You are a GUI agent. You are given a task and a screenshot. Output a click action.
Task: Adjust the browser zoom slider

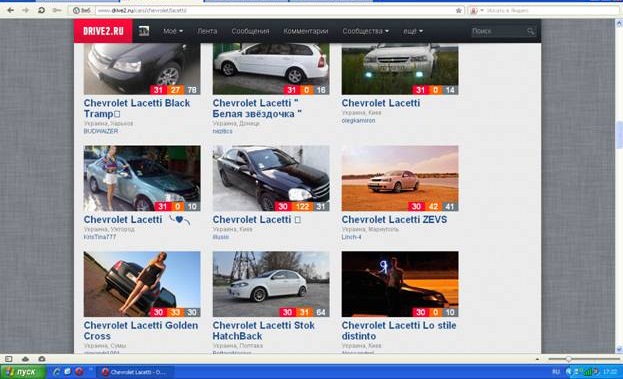tap(569, 359)
